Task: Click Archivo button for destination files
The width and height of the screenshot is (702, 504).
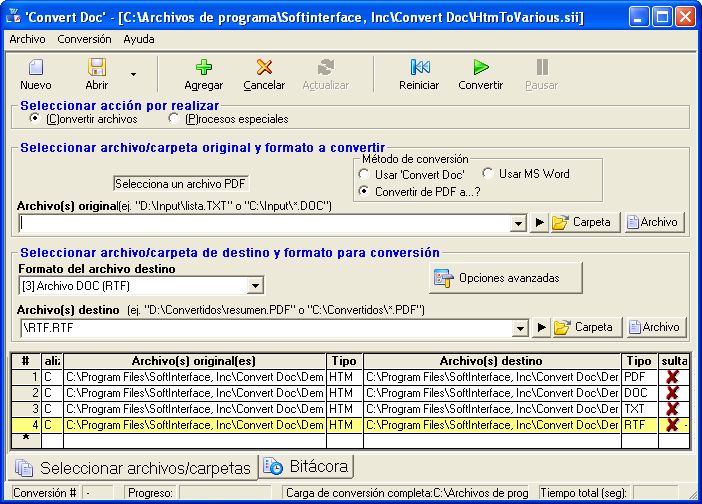Action: (656, 327)
